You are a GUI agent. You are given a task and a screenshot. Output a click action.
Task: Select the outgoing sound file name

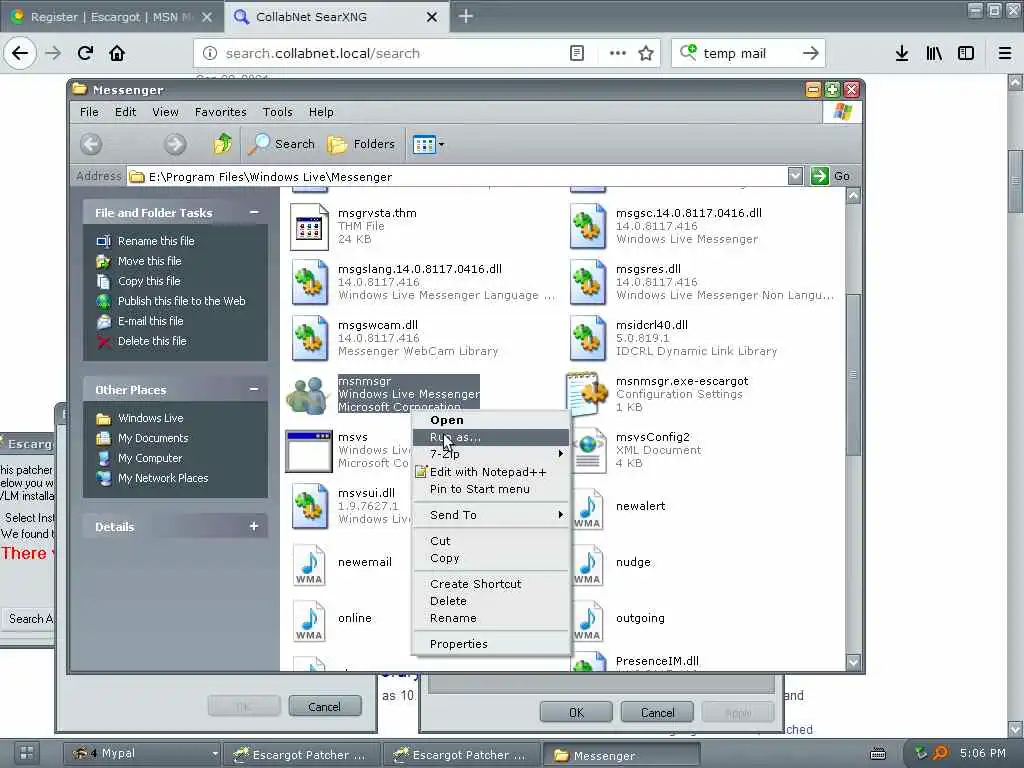point(640,618)
